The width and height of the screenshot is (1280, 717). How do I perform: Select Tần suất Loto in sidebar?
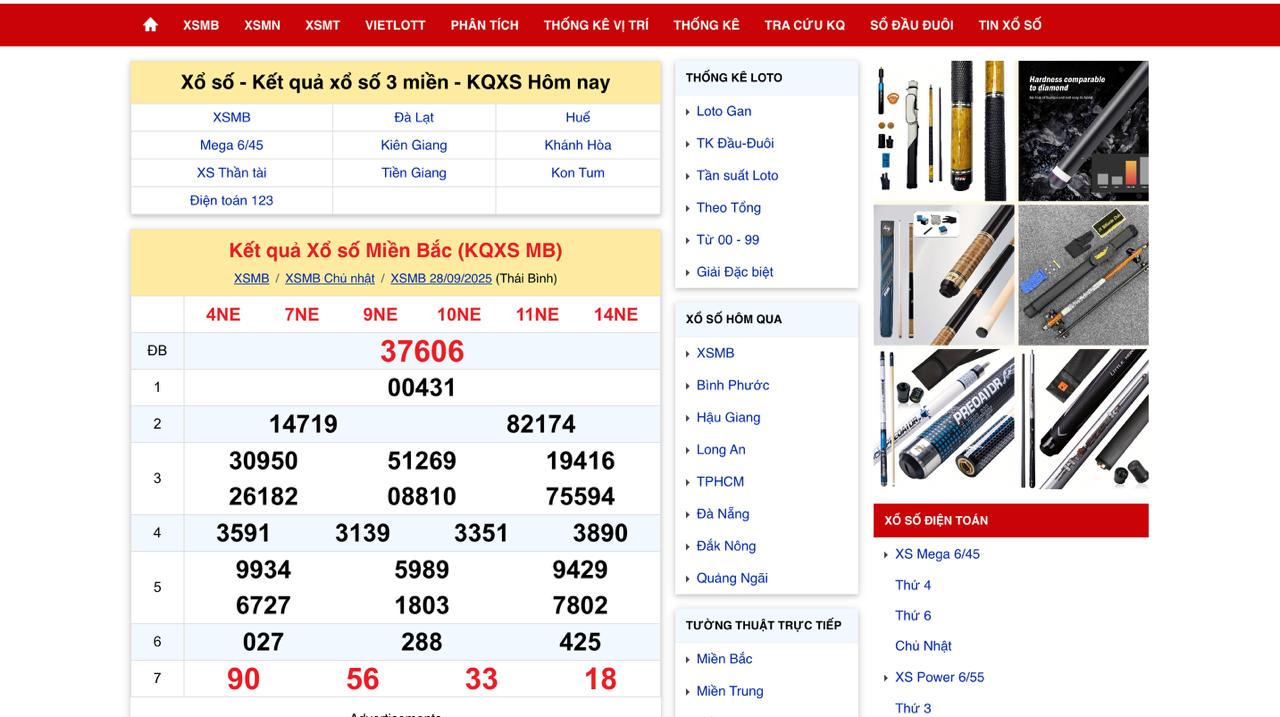pyautogui.click(x=737, y=175)
